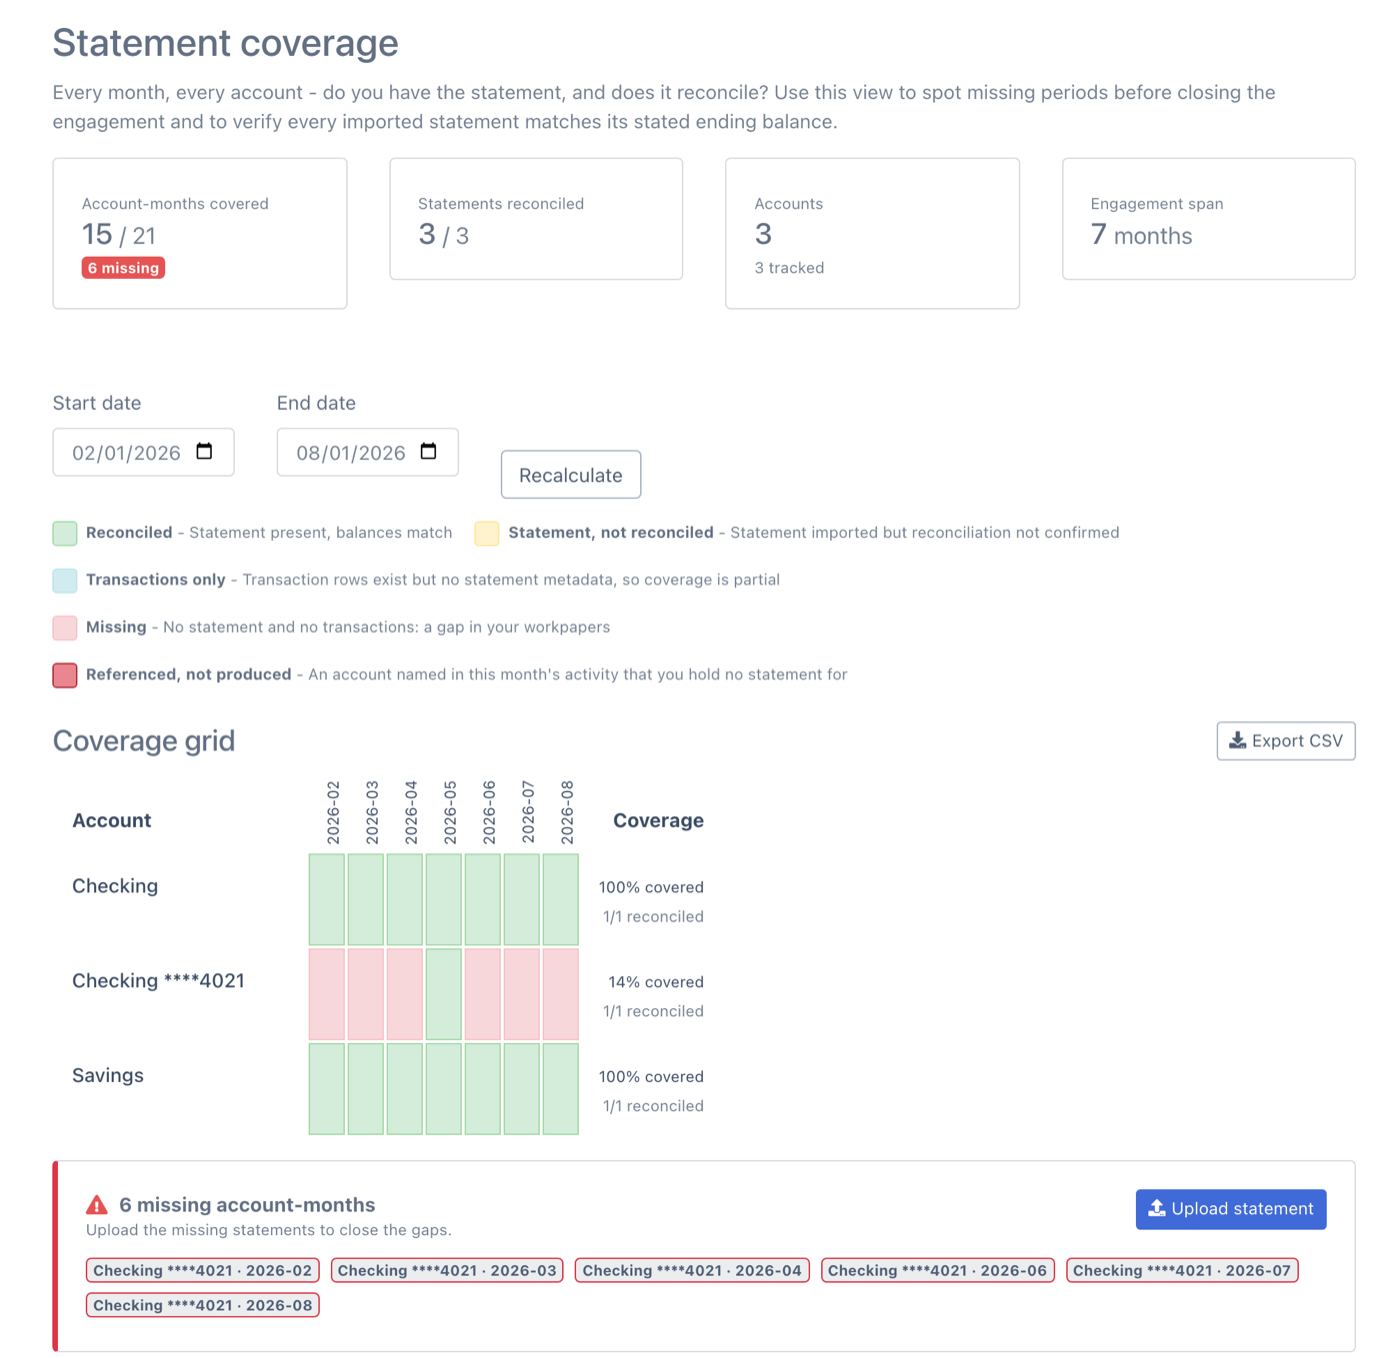The image size is (1400, 1358).
Task: Click the red warning triangle icon
Action: [97, 1205]
